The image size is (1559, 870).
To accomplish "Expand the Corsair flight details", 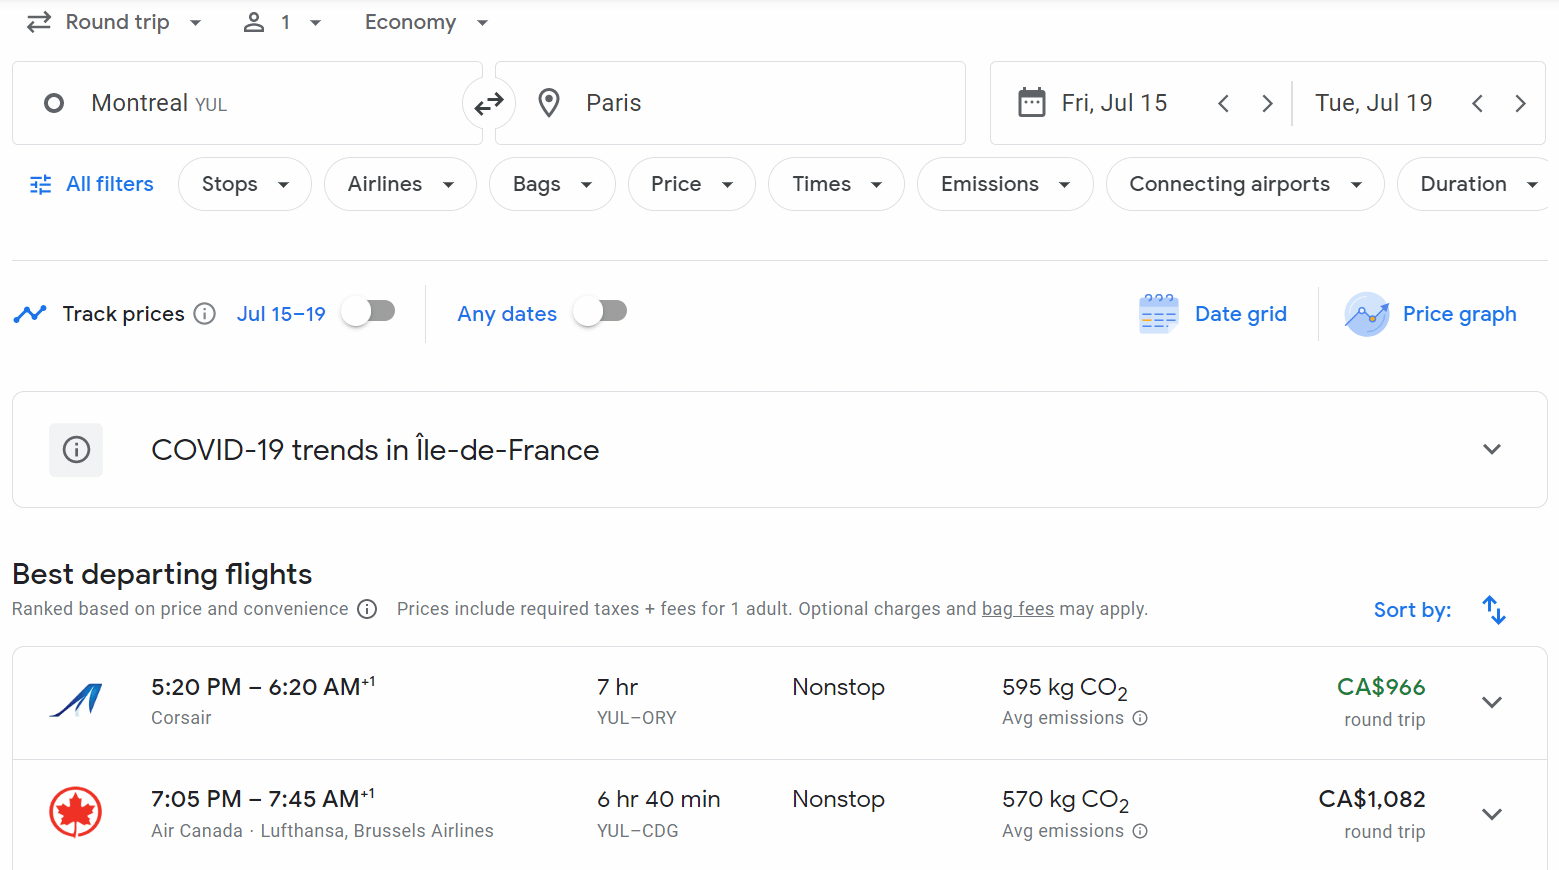I will pos(1491,702).
